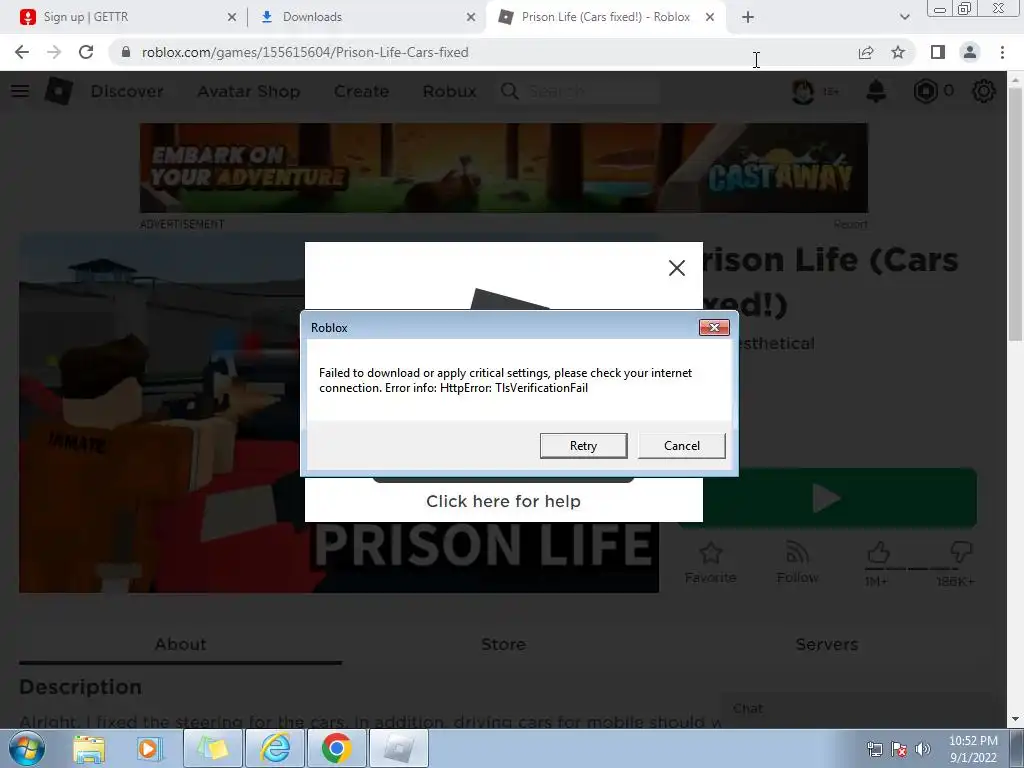Select the Servers tab
Screen dimensions: 1024x768
(x=827, y=645)
